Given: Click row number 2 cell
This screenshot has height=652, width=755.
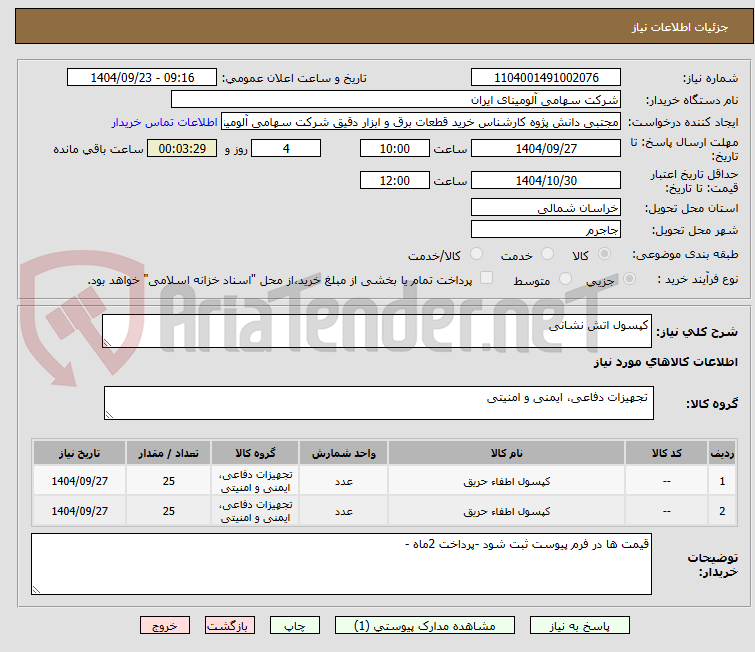Looking at the screenshot, I should (722, 511).
